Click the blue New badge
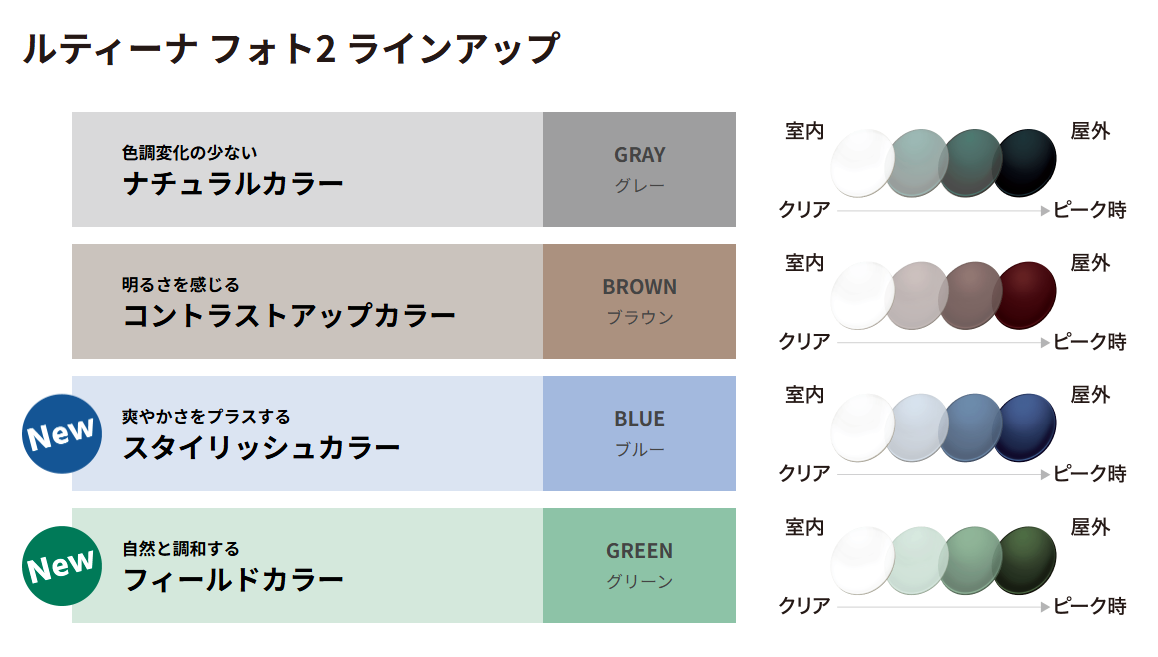The image size is (1158, 657). 62,434
